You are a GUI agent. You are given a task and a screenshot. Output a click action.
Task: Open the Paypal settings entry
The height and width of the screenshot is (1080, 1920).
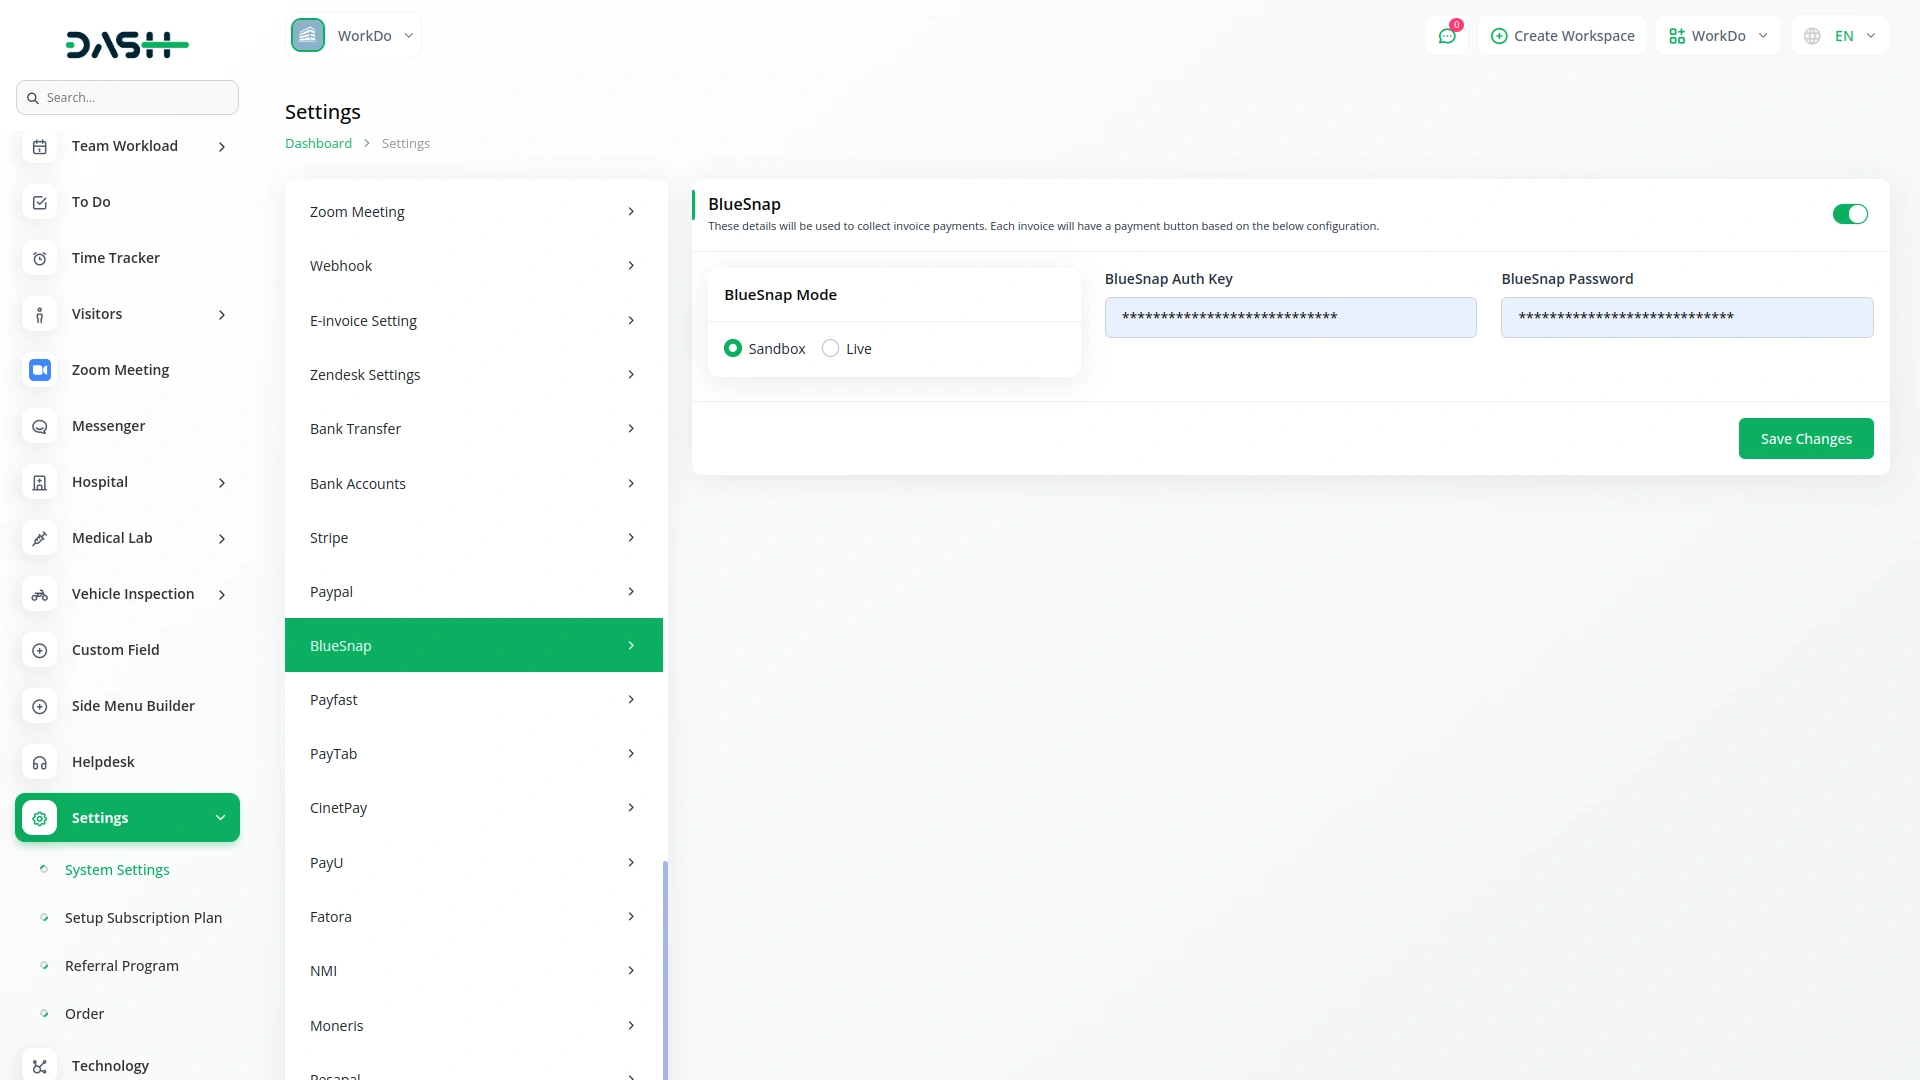tap(473, 592)
